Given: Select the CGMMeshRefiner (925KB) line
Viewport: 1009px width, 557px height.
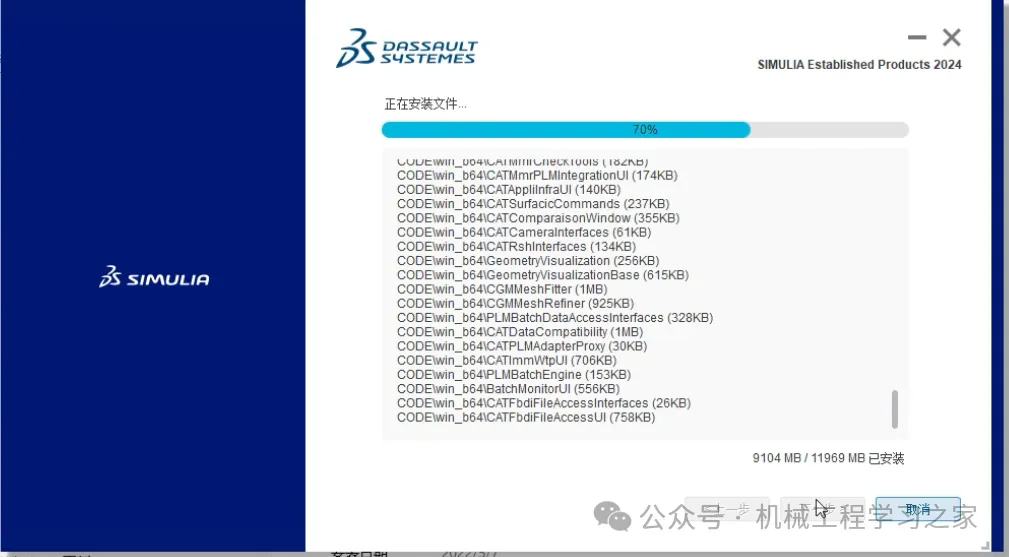Looking at the screenshot, I should (x=515, y=304).
